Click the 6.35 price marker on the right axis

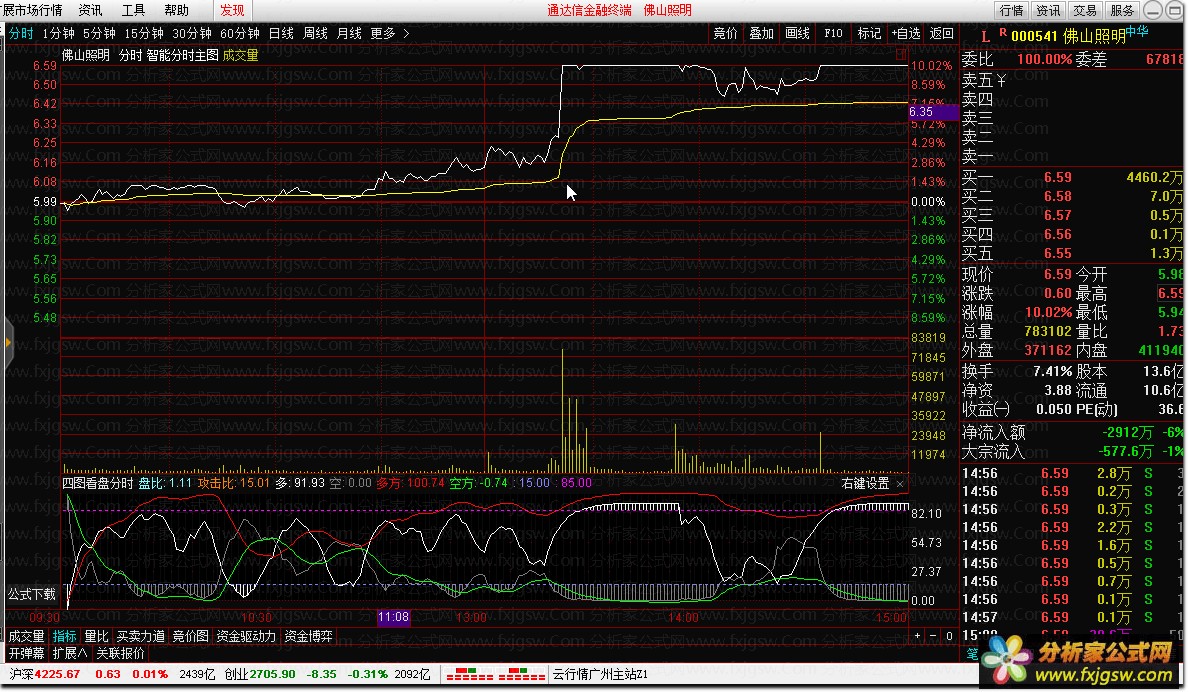point(932,112)
